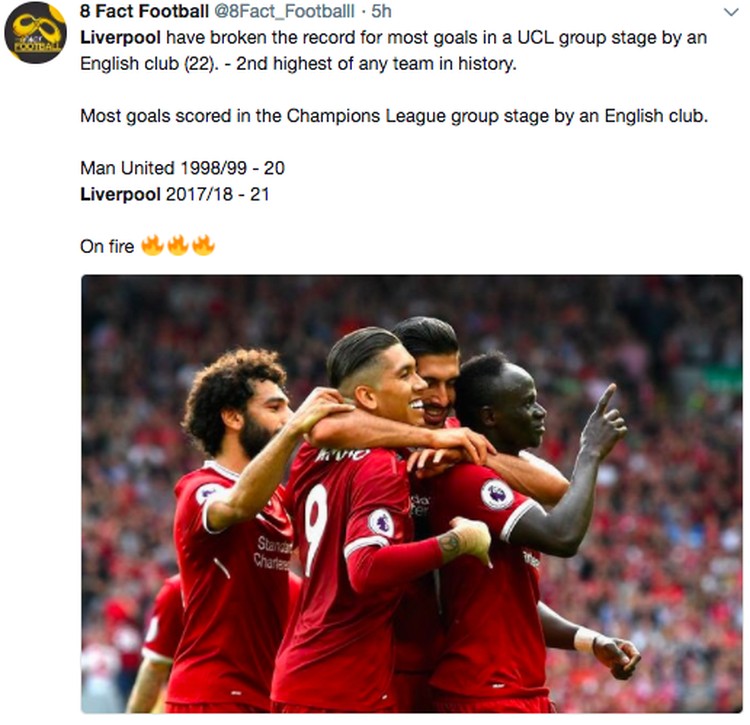This screenshot has height=725, width=750.
Task: Open the attached celebration photo
Action: pos(412,494)
